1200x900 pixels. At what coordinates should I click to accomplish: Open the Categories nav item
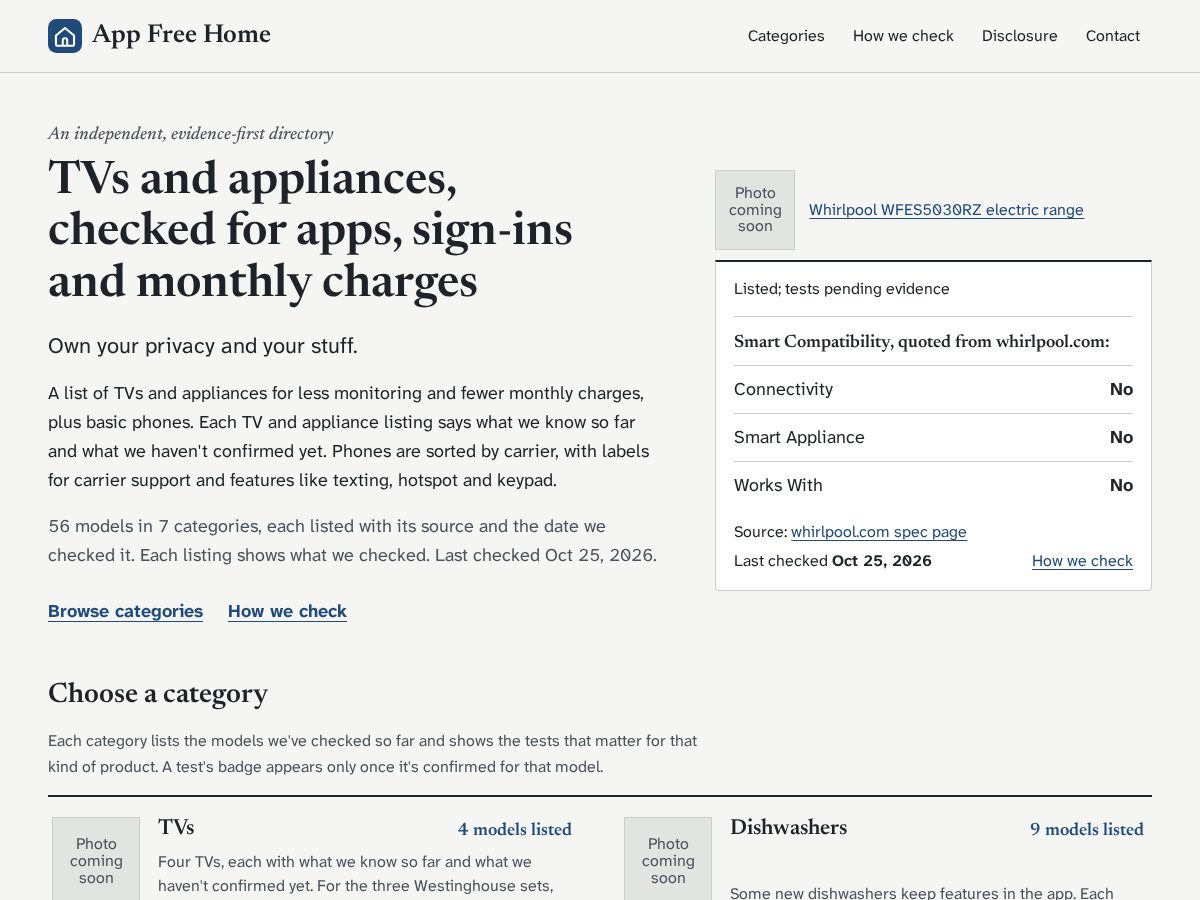click(x=786, y=36)
